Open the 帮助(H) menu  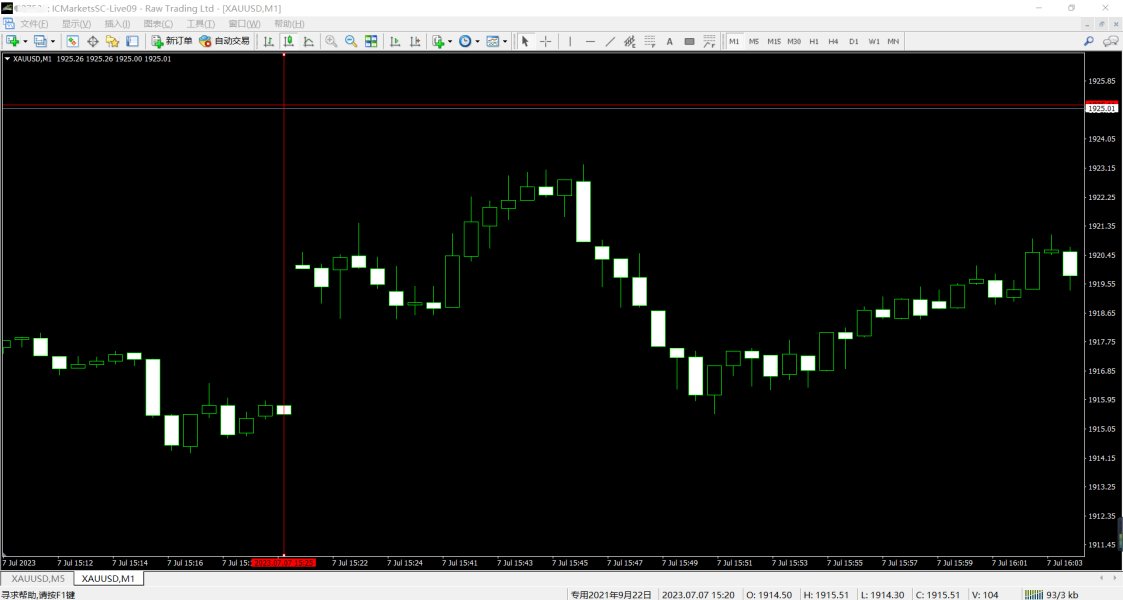289,24
